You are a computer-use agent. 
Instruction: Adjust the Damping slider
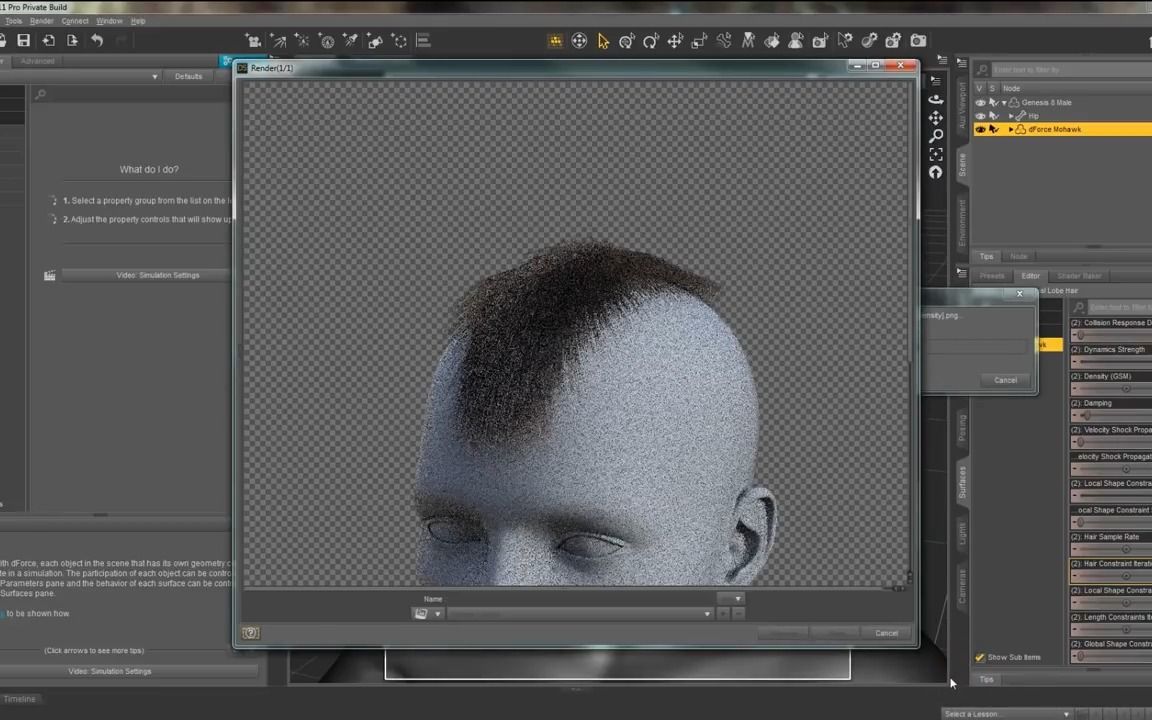click(1111, 416)
